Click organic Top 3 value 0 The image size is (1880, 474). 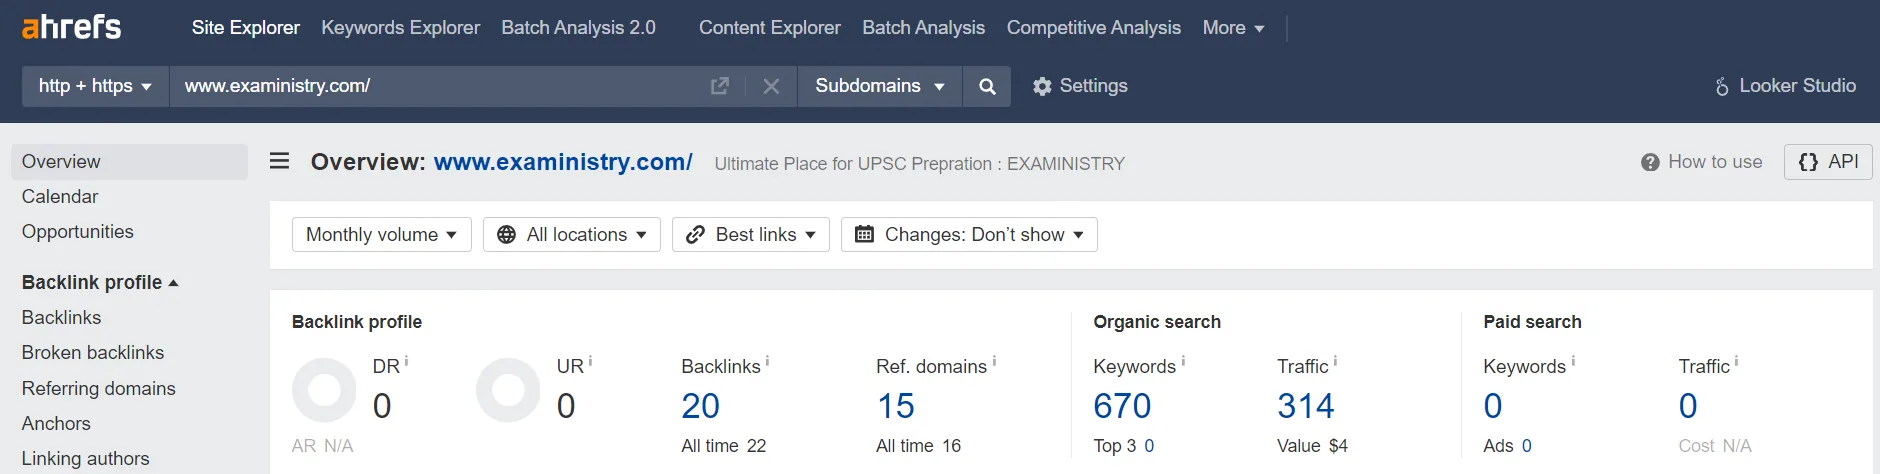click(x=1149, y=446)
